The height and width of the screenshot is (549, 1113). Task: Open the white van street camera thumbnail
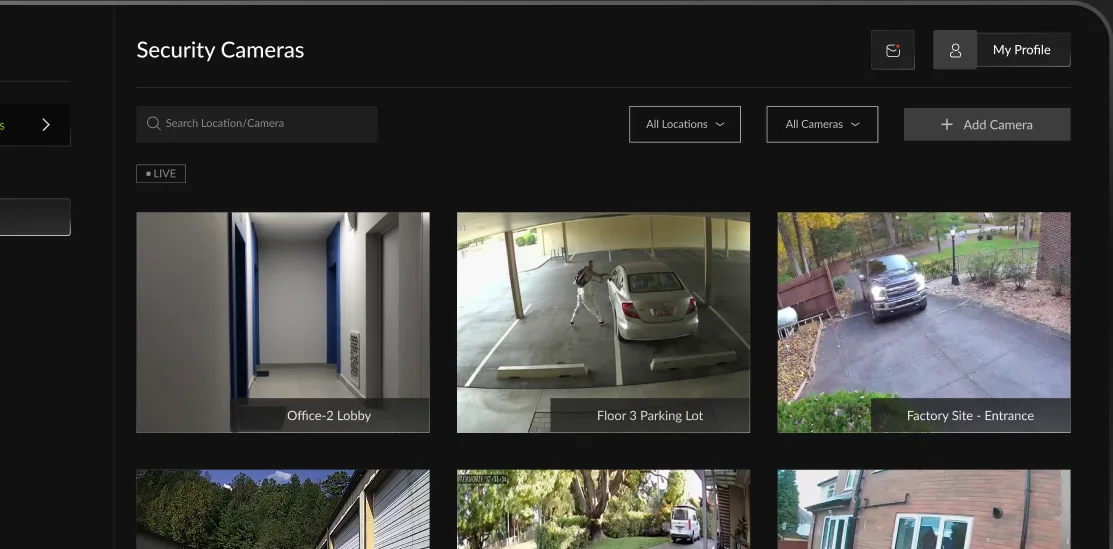[603, 509]
